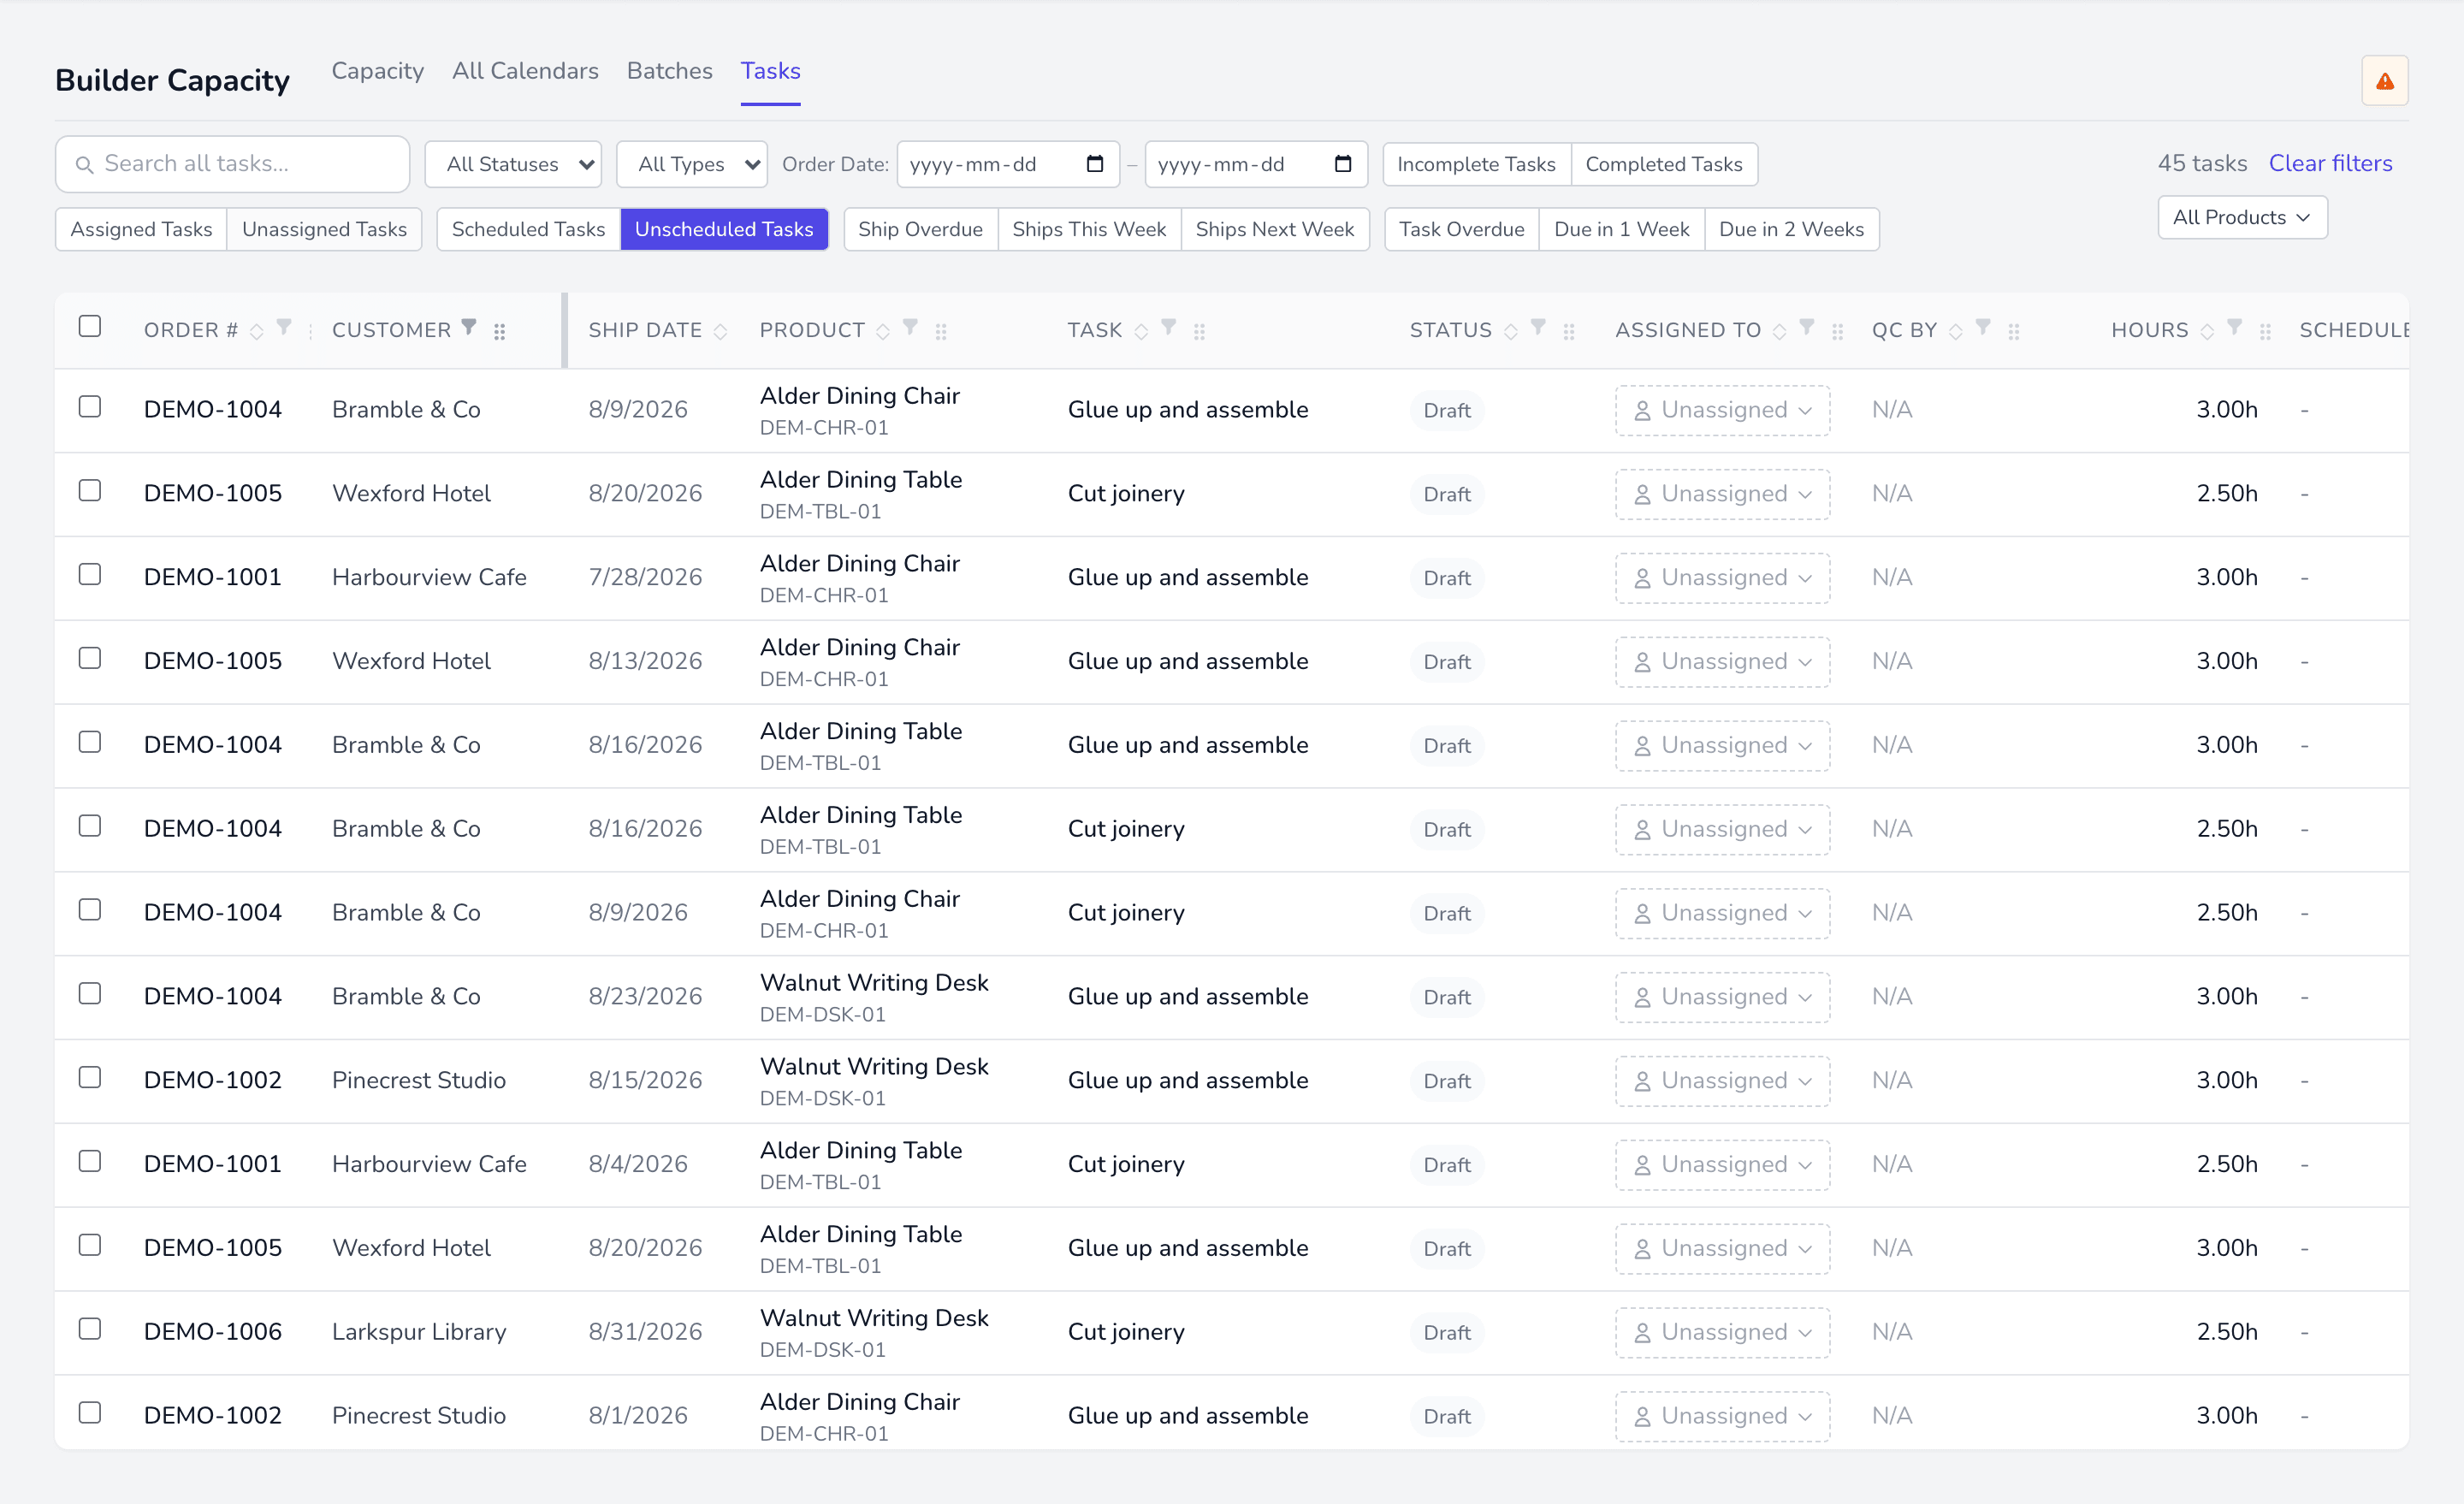Sort by the Ship Date column arrows
Viewport: 2464px width, 1504px height.
click(x=720, y=331)
